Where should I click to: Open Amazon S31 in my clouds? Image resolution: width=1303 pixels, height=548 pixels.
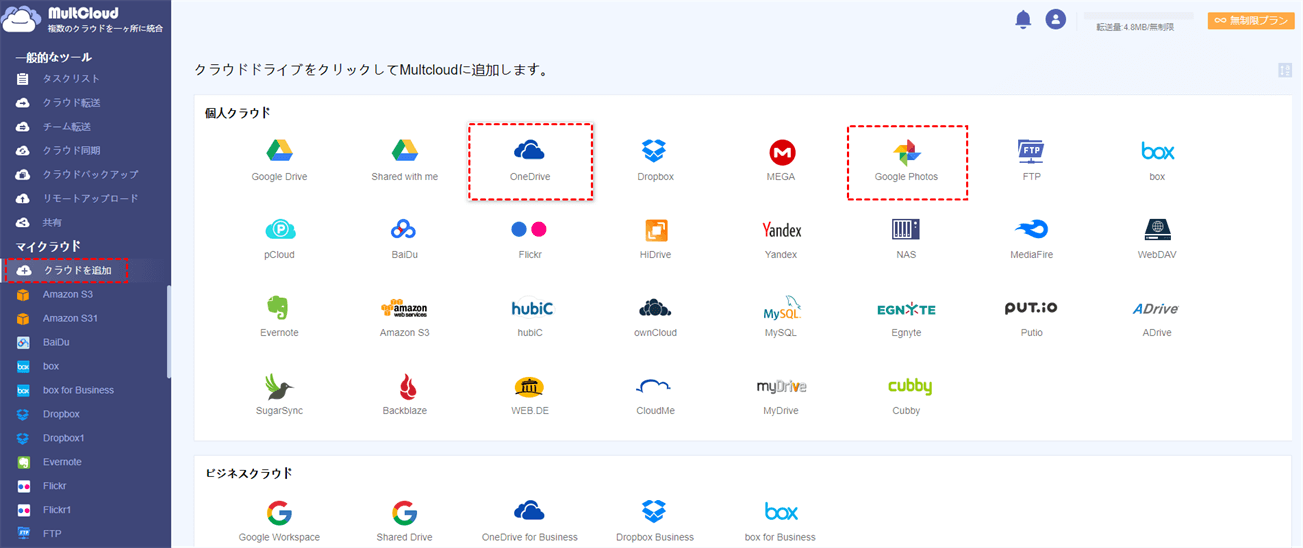(70, 318)
